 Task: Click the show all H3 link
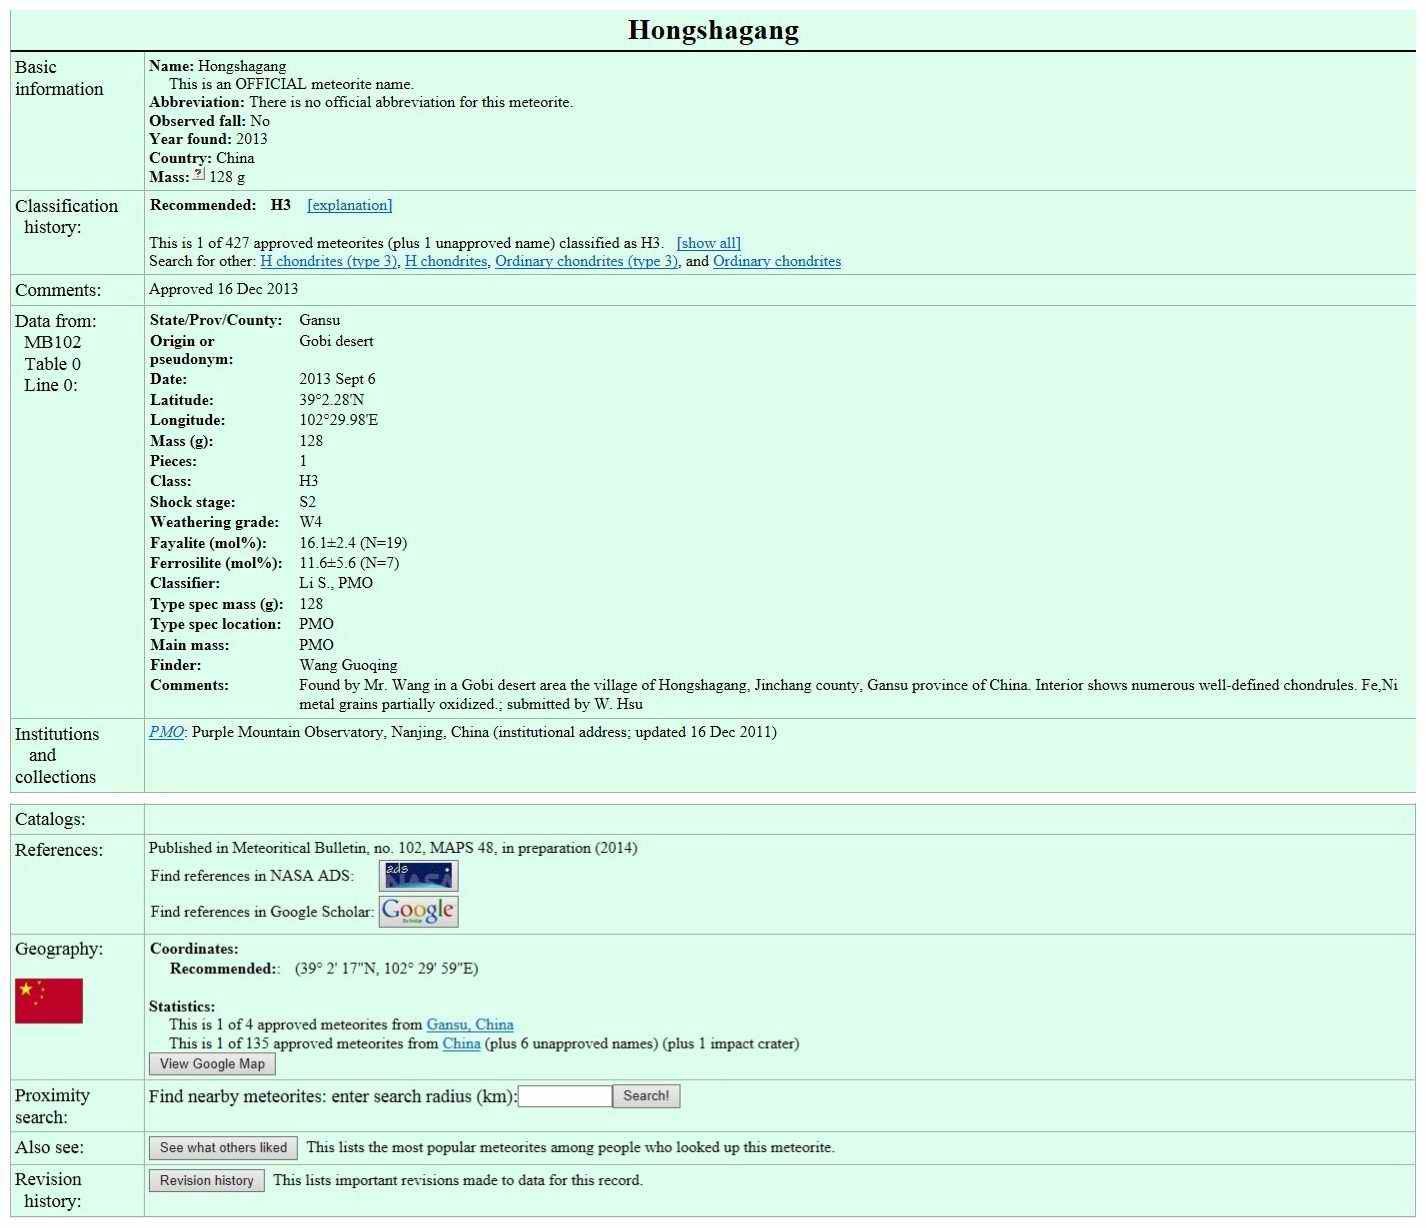(709, 243)
